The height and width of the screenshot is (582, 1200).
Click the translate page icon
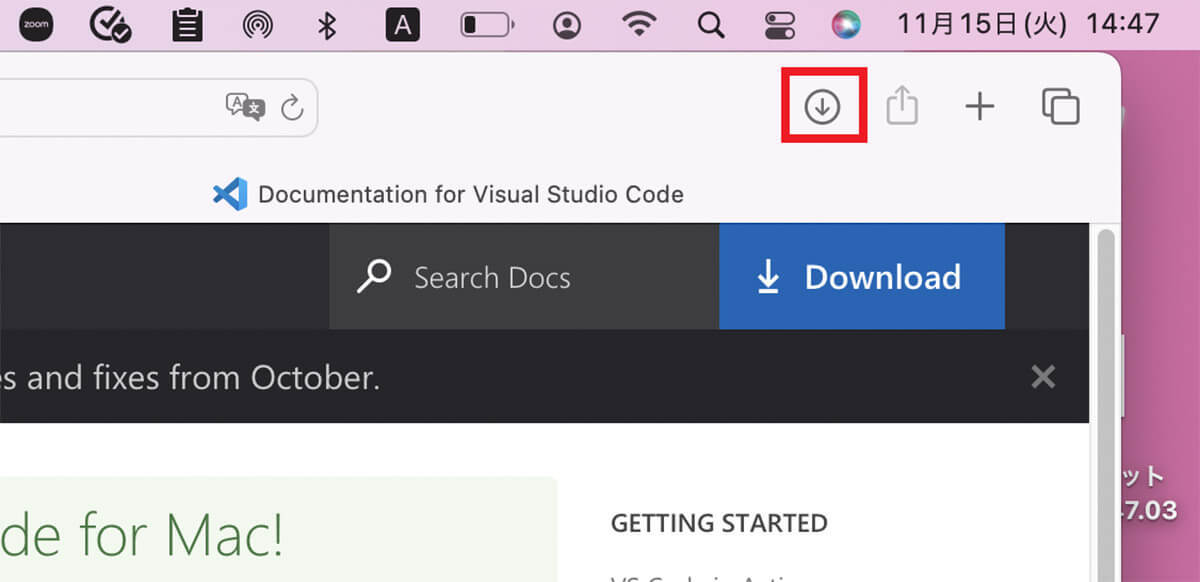(245, 107)
